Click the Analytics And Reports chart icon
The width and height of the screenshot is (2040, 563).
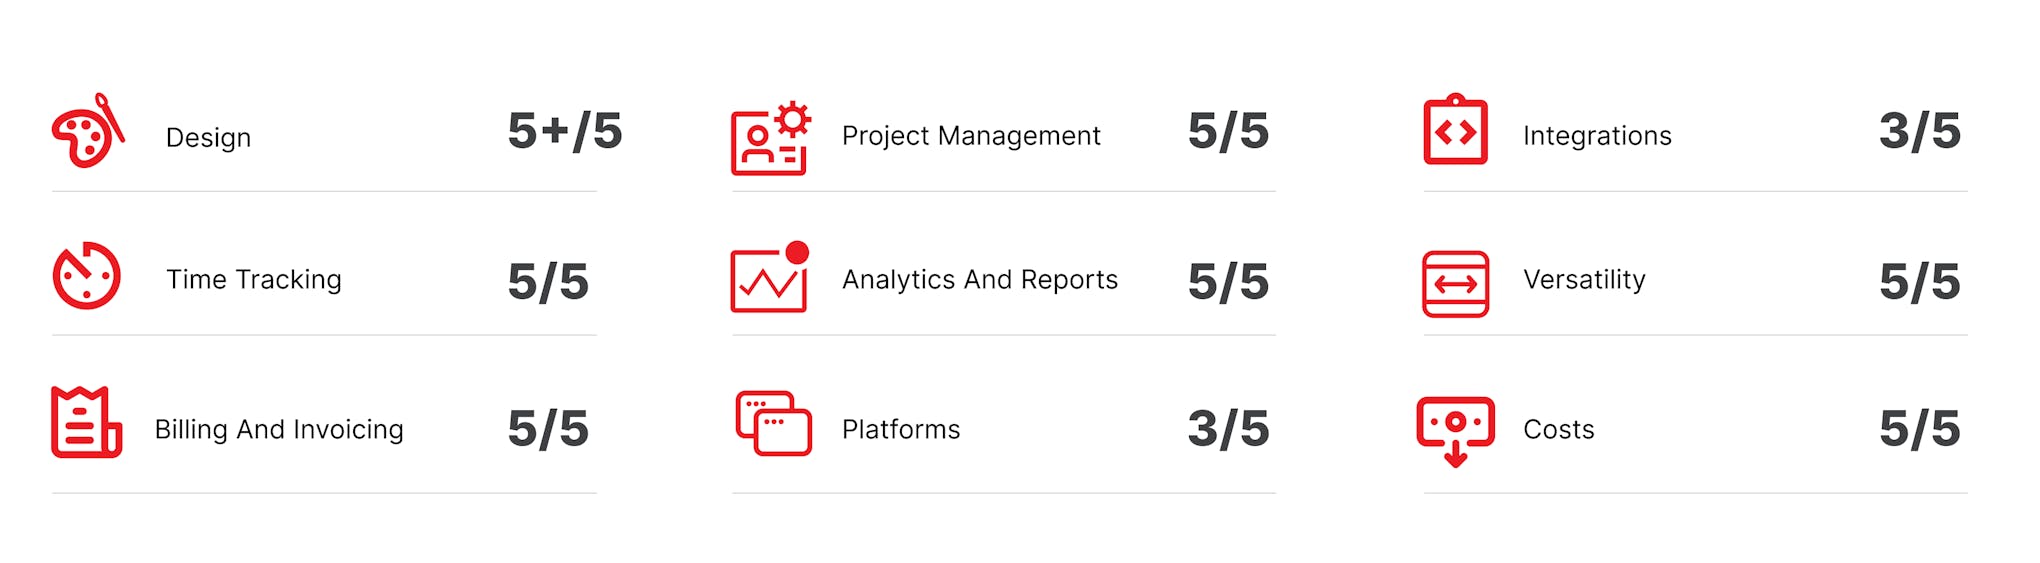[x=769, y=278]
